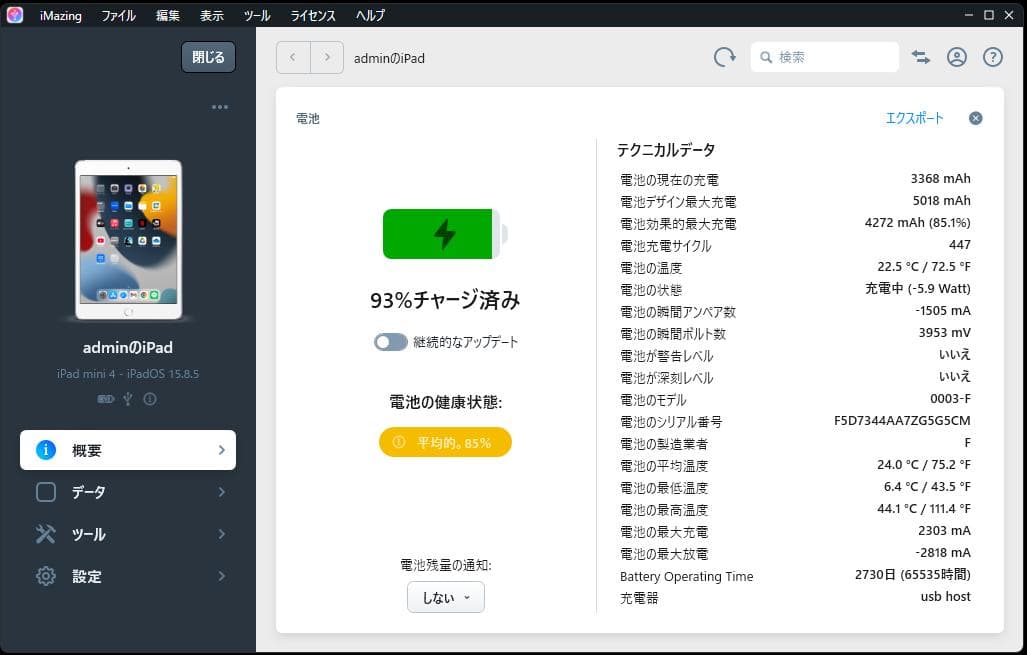Expand the ツール sidebar section
This screenshot has width=1027, height=655.
[x=128, y=534]
